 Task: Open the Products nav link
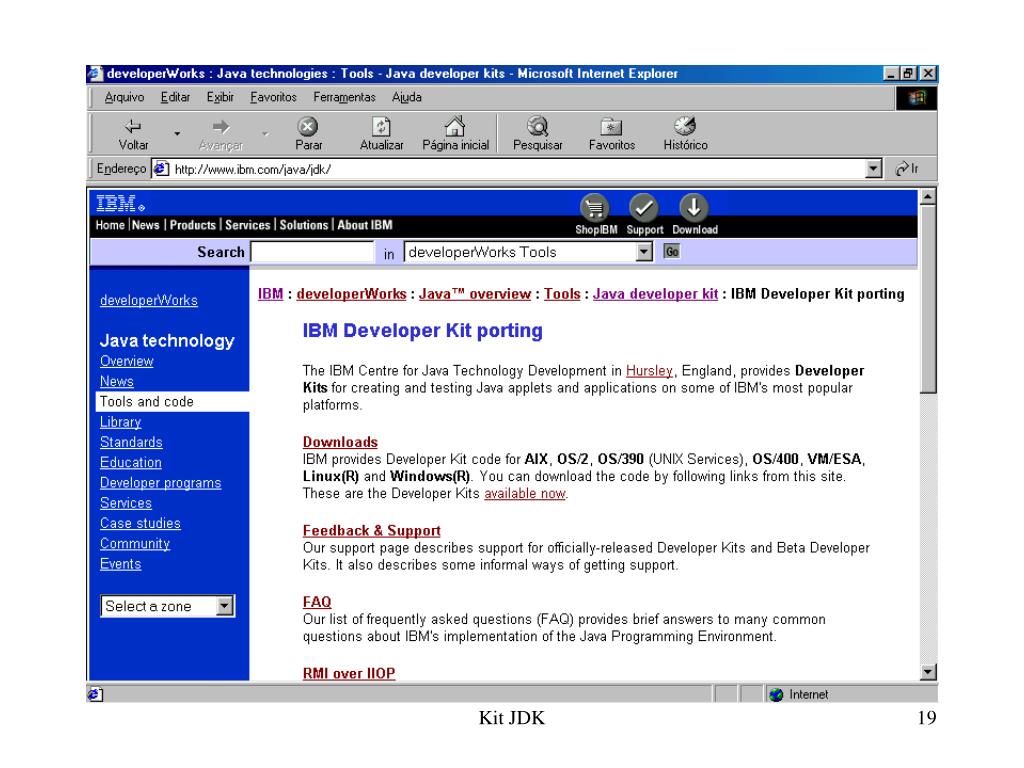[x=193, y=225]
